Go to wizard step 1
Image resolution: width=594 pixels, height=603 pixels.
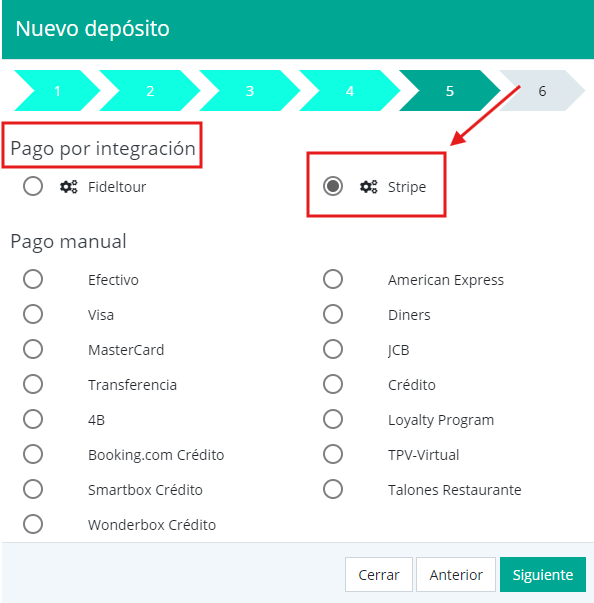pos(57,91)
